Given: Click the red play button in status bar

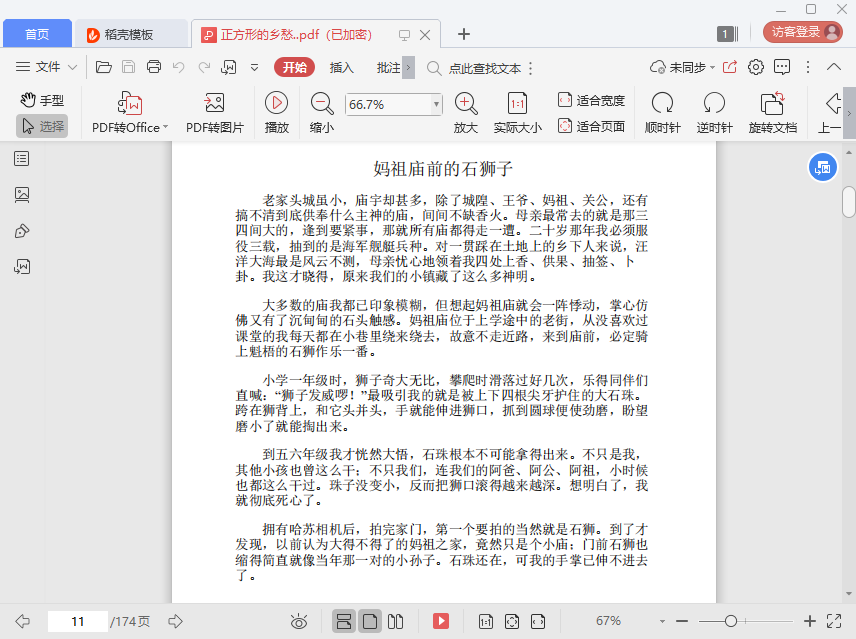Looking at the screenshot, I should pos(441,621).
